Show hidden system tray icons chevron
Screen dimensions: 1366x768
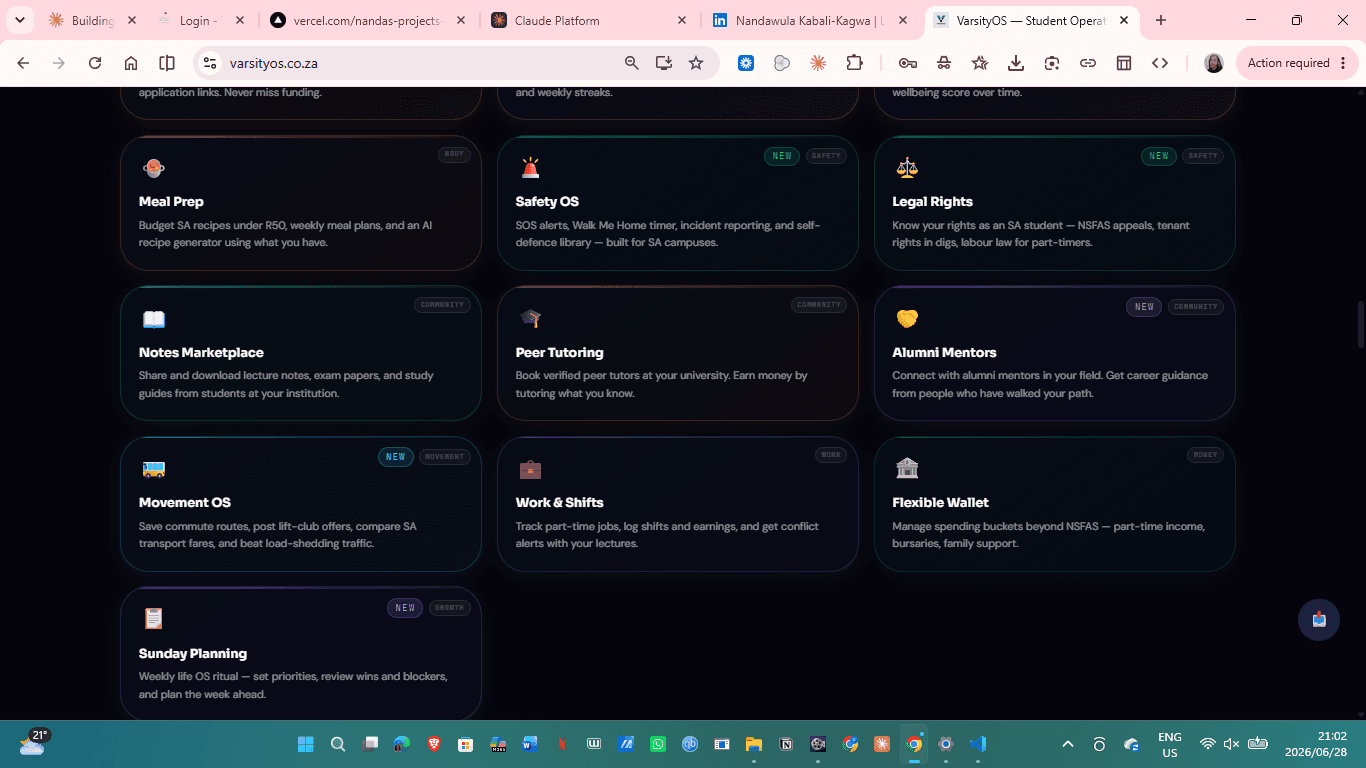(x=1068, y=744)
